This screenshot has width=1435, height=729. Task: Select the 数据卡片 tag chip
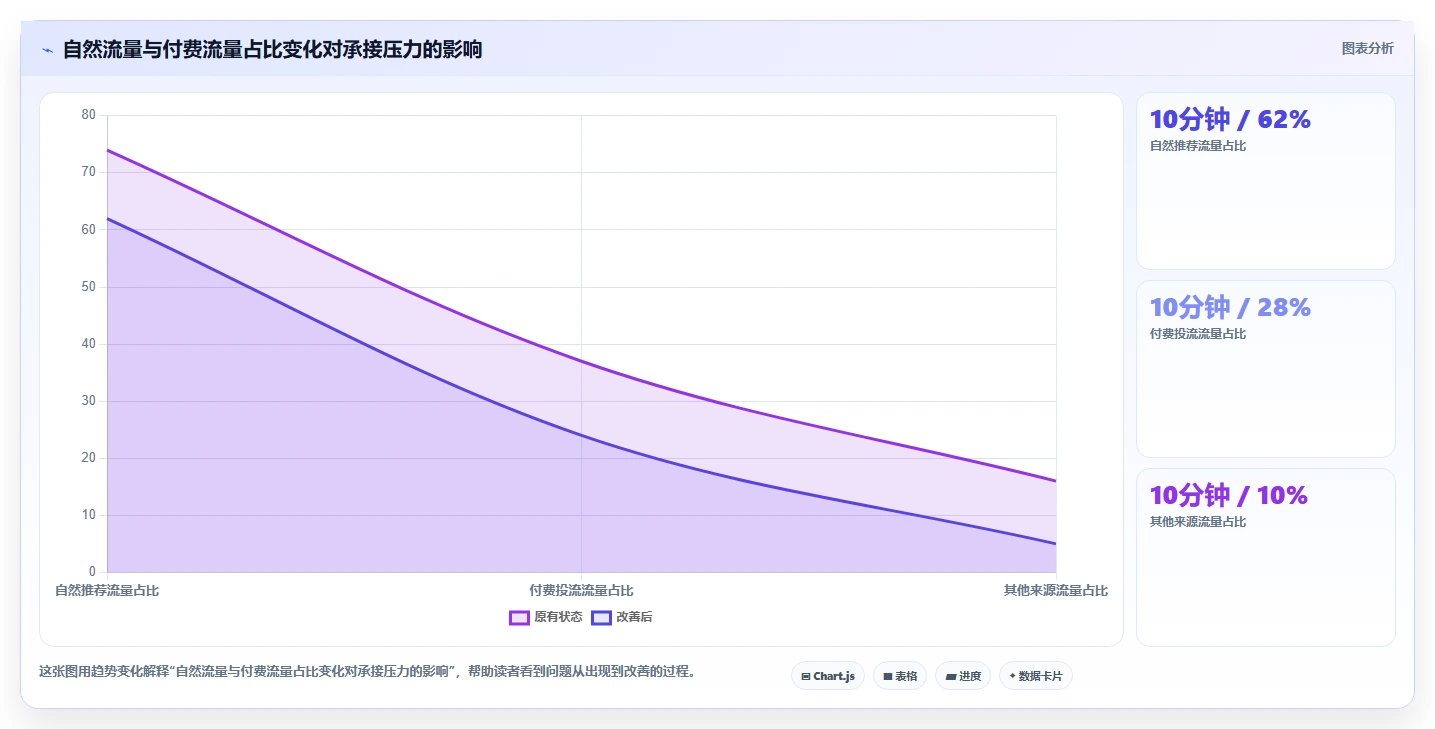tap(1036, 676)
